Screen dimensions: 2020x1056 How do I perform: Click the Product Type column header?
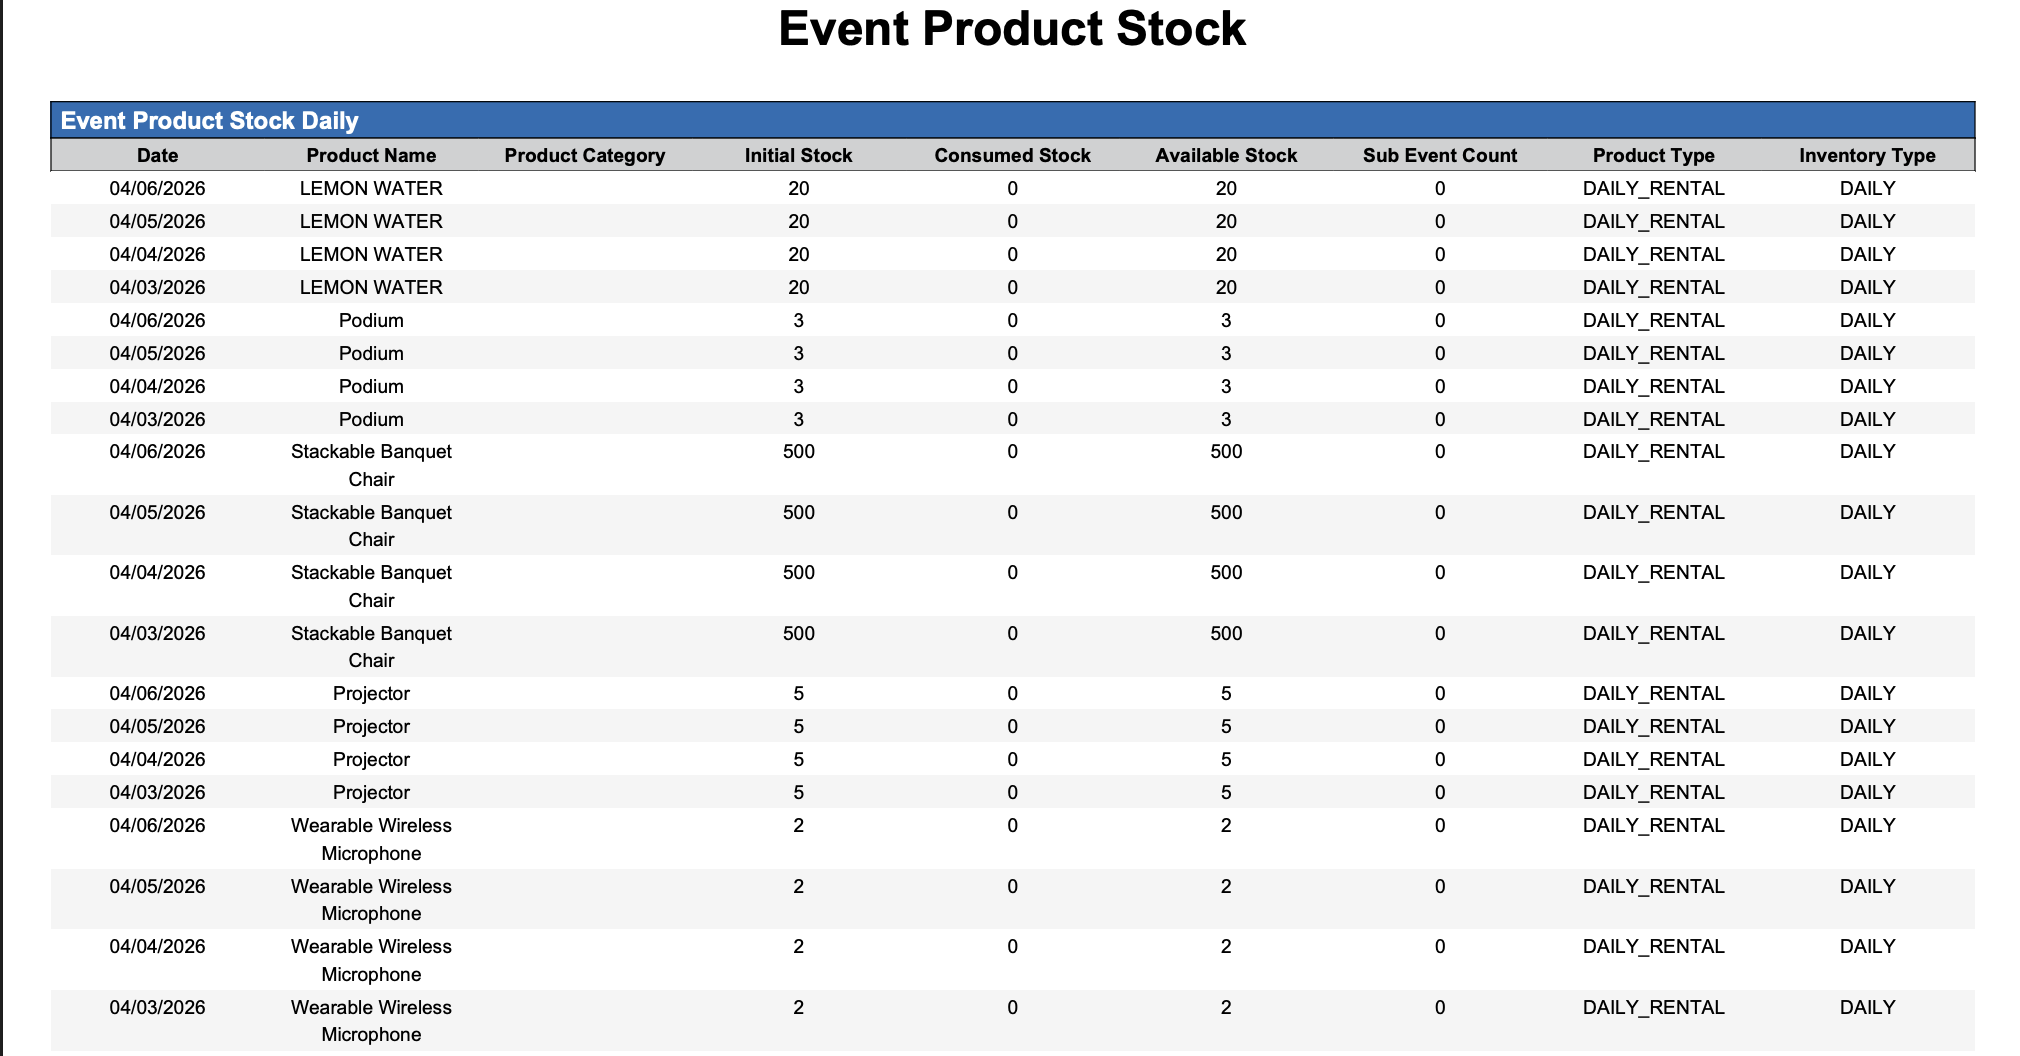click(1653, 155)
